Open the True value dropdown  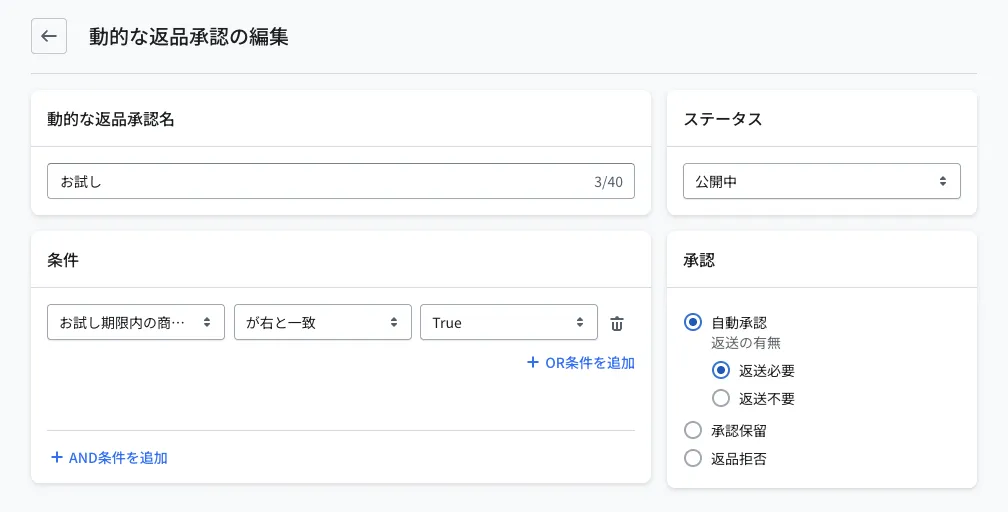[509, 322]
